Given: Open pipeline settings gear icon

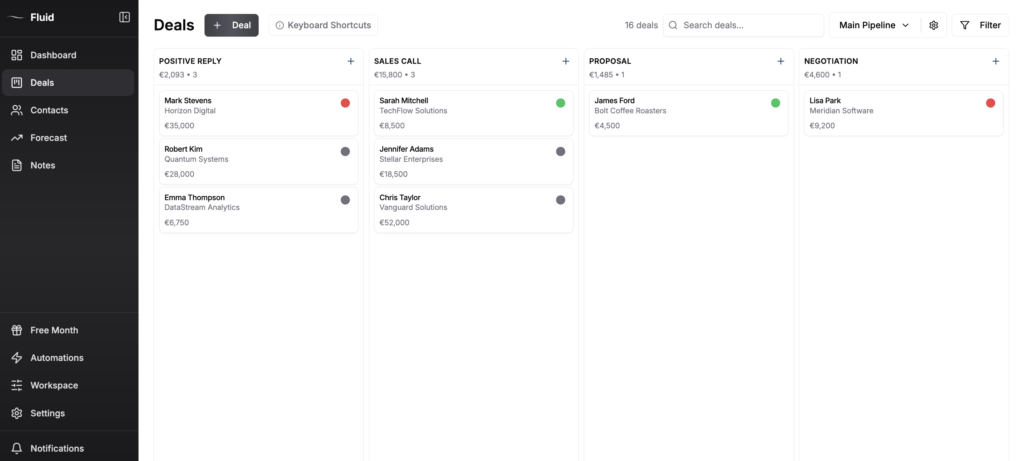Looking at the screenshot, I should point(933,25).
